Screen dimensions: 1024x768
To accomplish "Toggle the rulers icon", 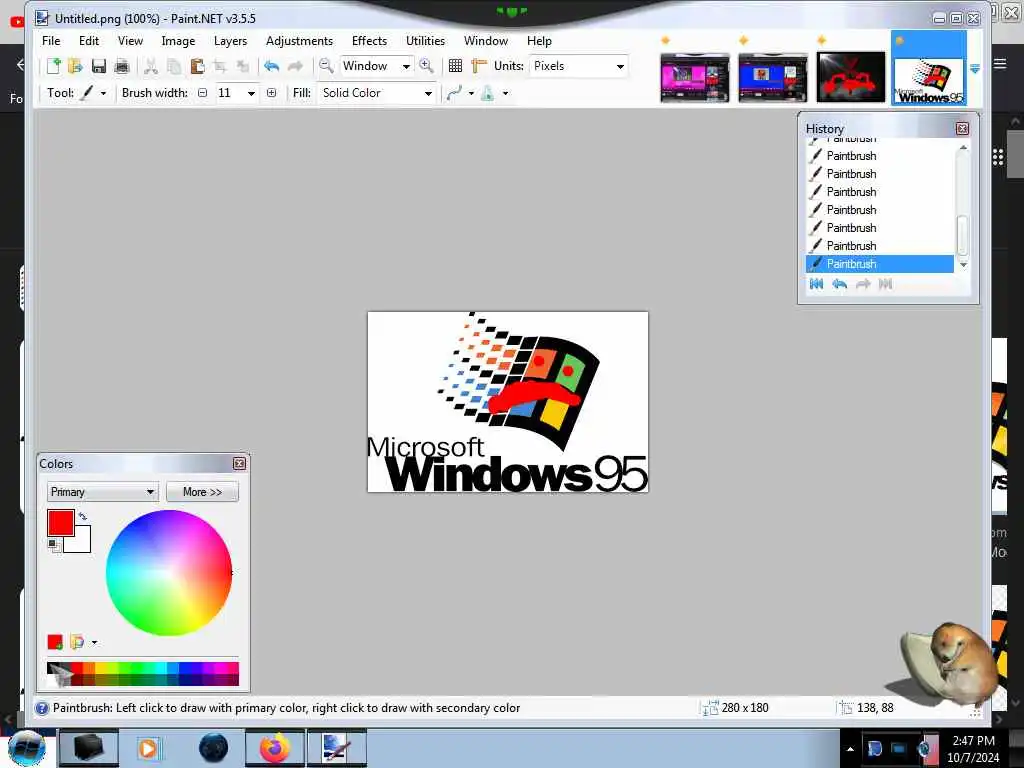I will coord(479,65).
